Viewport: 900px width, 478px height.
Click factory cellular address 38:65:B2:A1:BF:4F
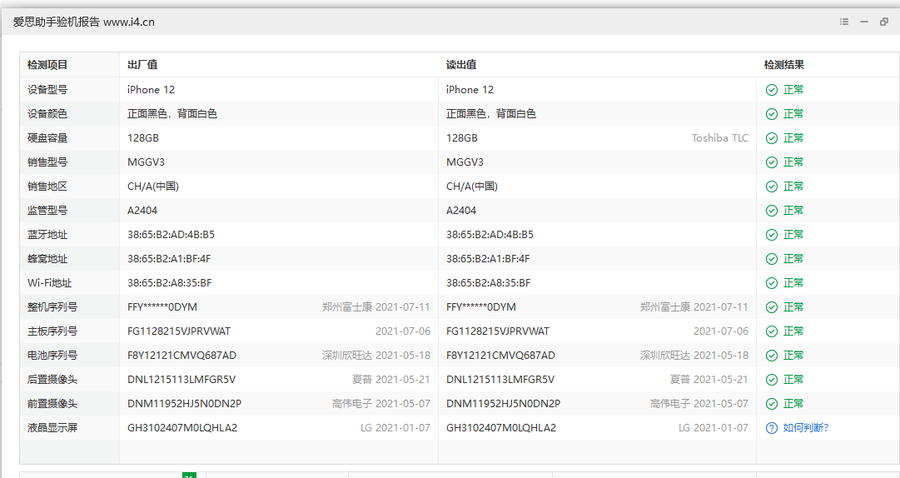(169, 258)
